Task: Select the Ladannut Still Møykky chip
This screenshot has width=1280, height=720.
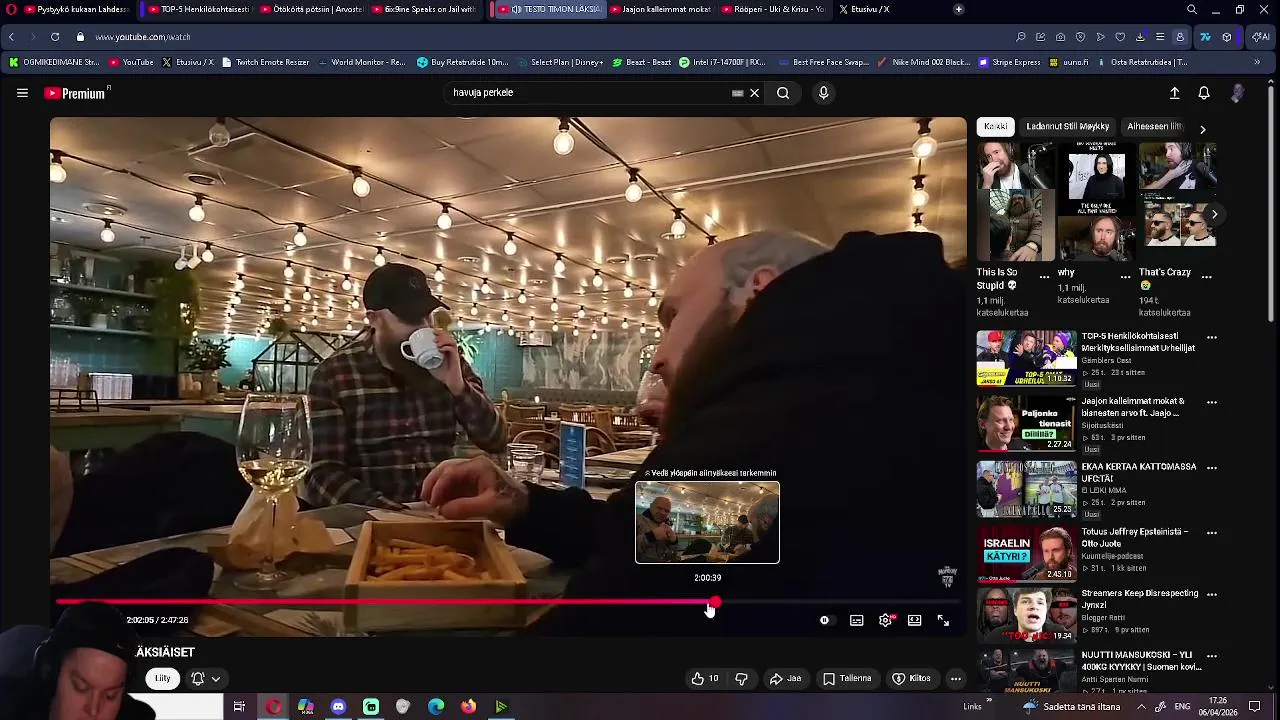Action: [1067, 127]
